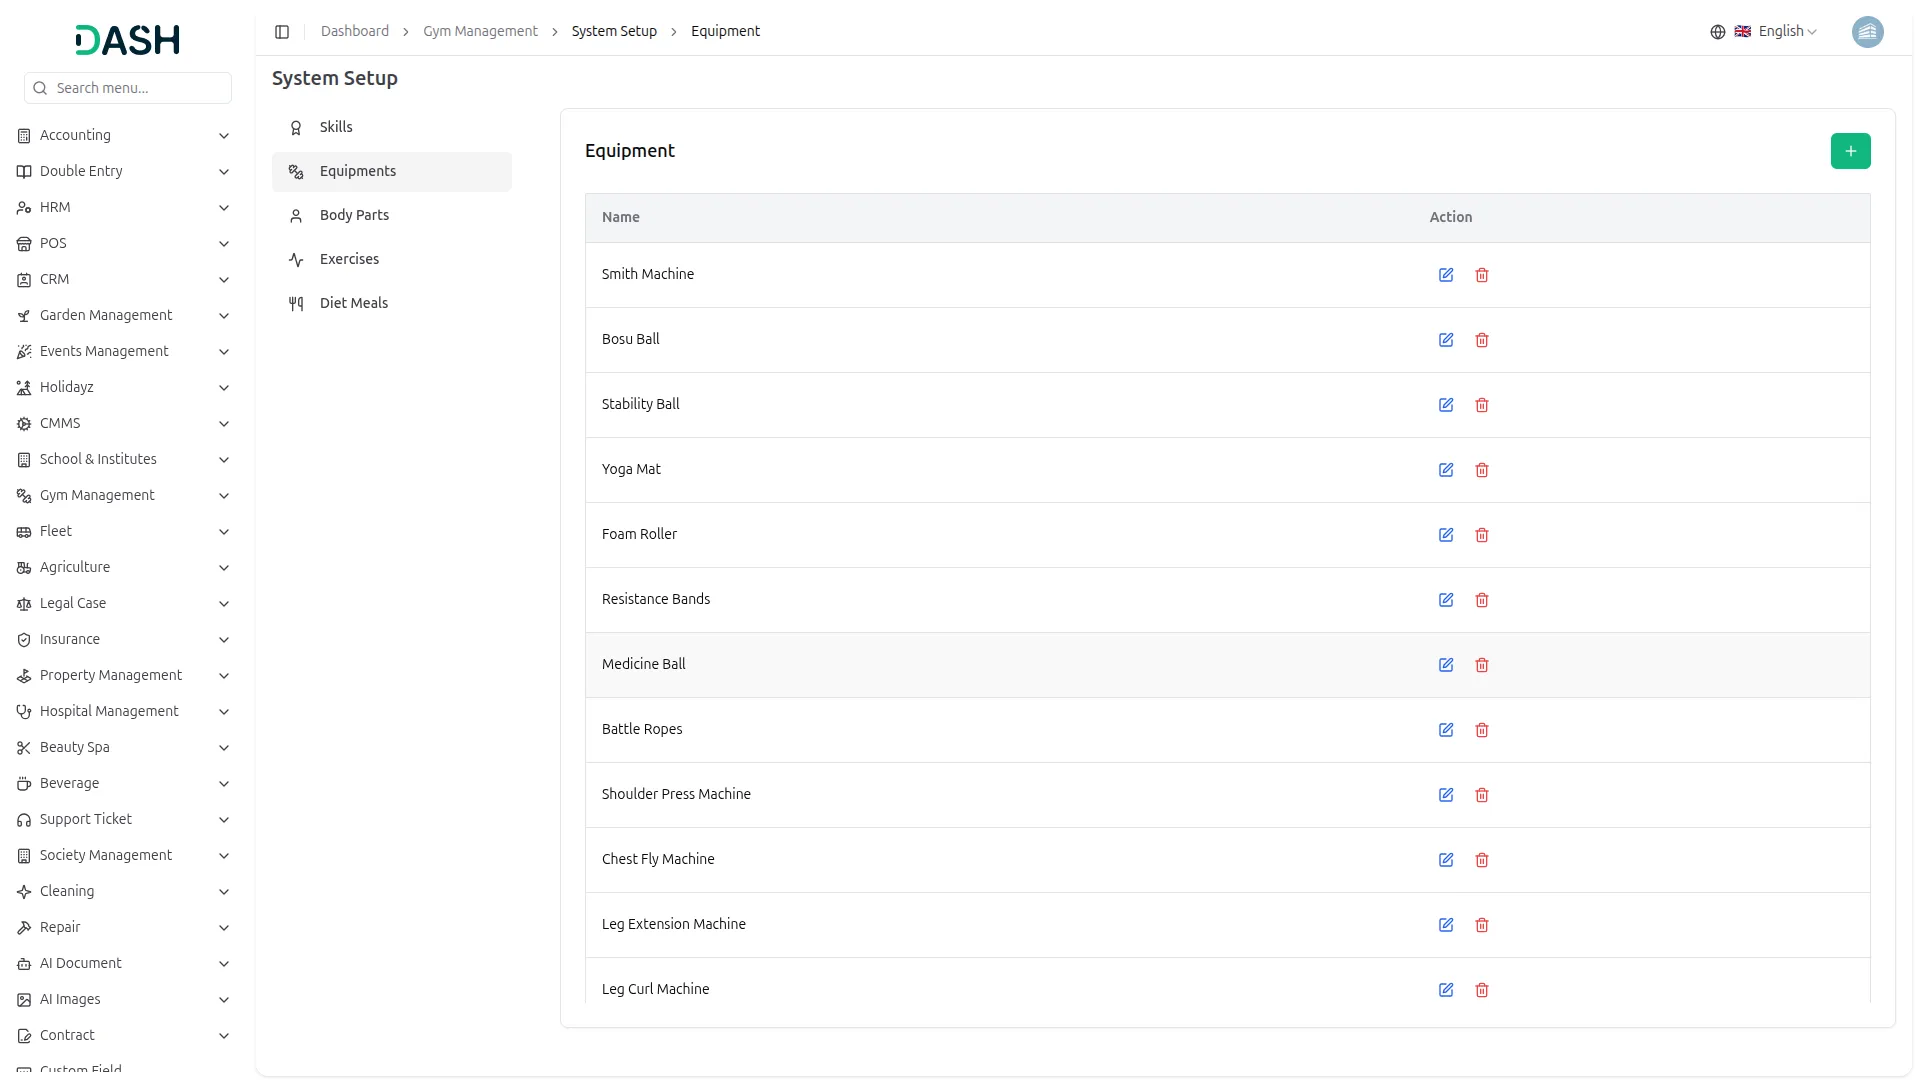Expand the Gym Management sidebar menu

[x=122, y=495]
